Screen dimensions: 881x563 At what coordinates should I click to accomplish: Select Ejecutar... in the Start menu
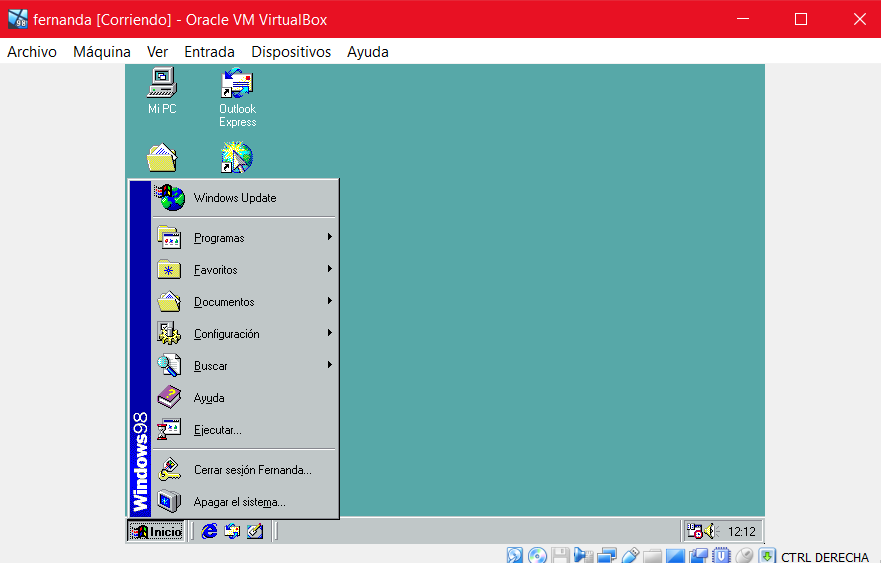coord(217,430)
